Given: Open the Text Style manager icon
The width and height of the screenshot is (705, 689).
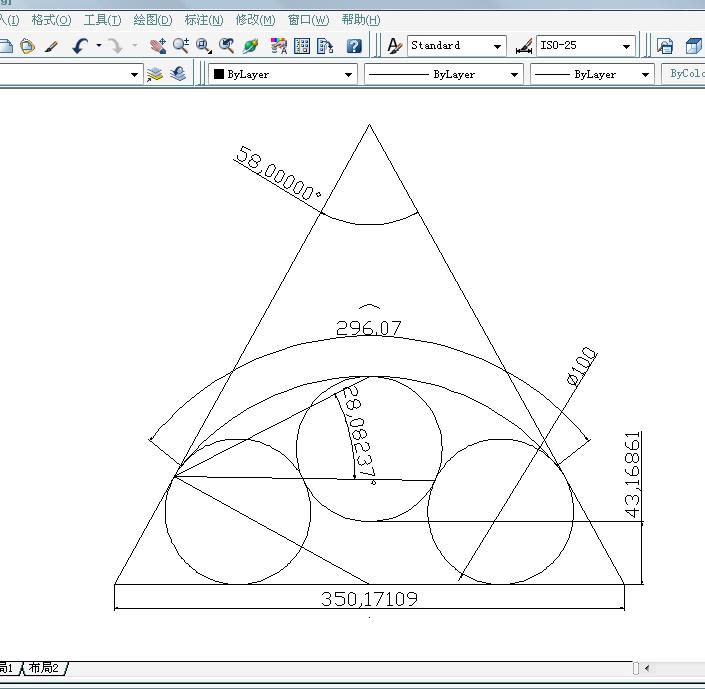Looking at the screenshot, I should 394,46.
